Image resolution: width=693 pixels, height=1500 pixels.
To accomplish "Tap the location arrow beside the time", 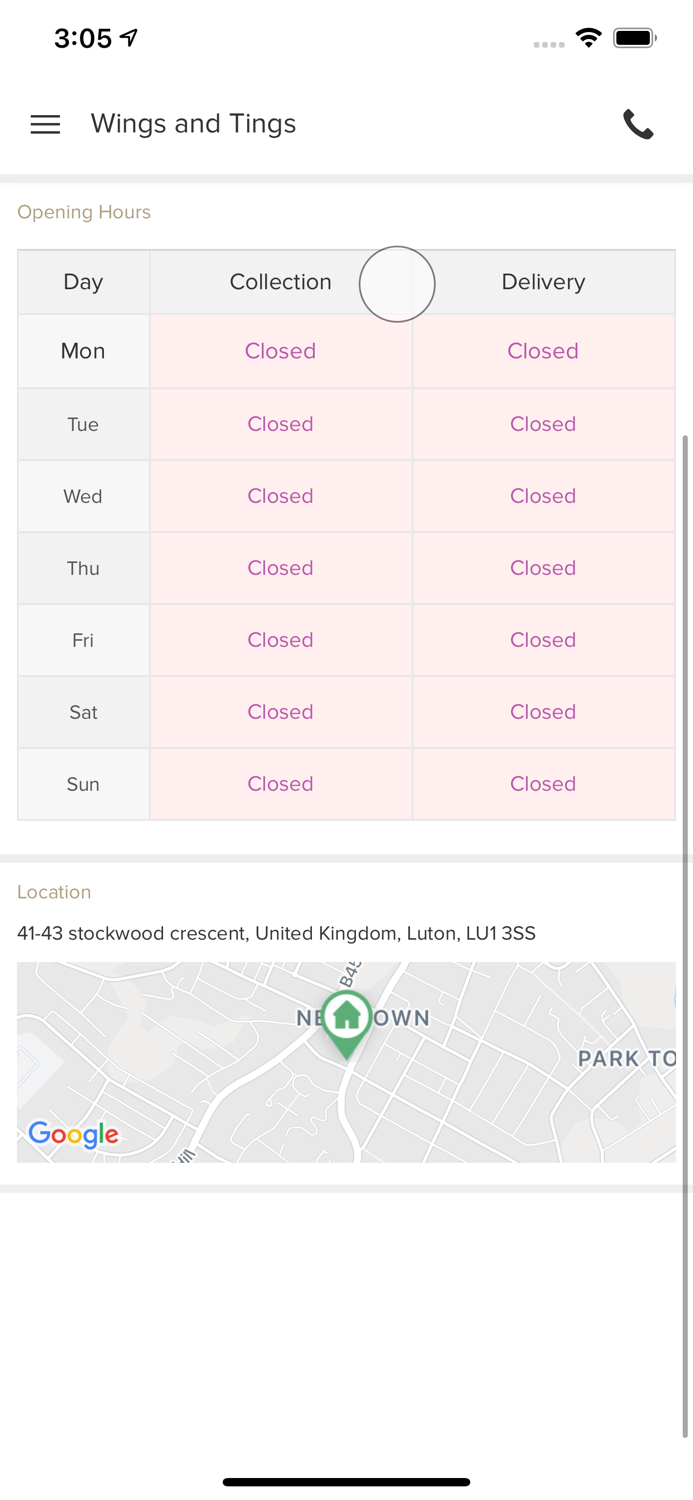I will pyautogui.click(x=129, y=38).
